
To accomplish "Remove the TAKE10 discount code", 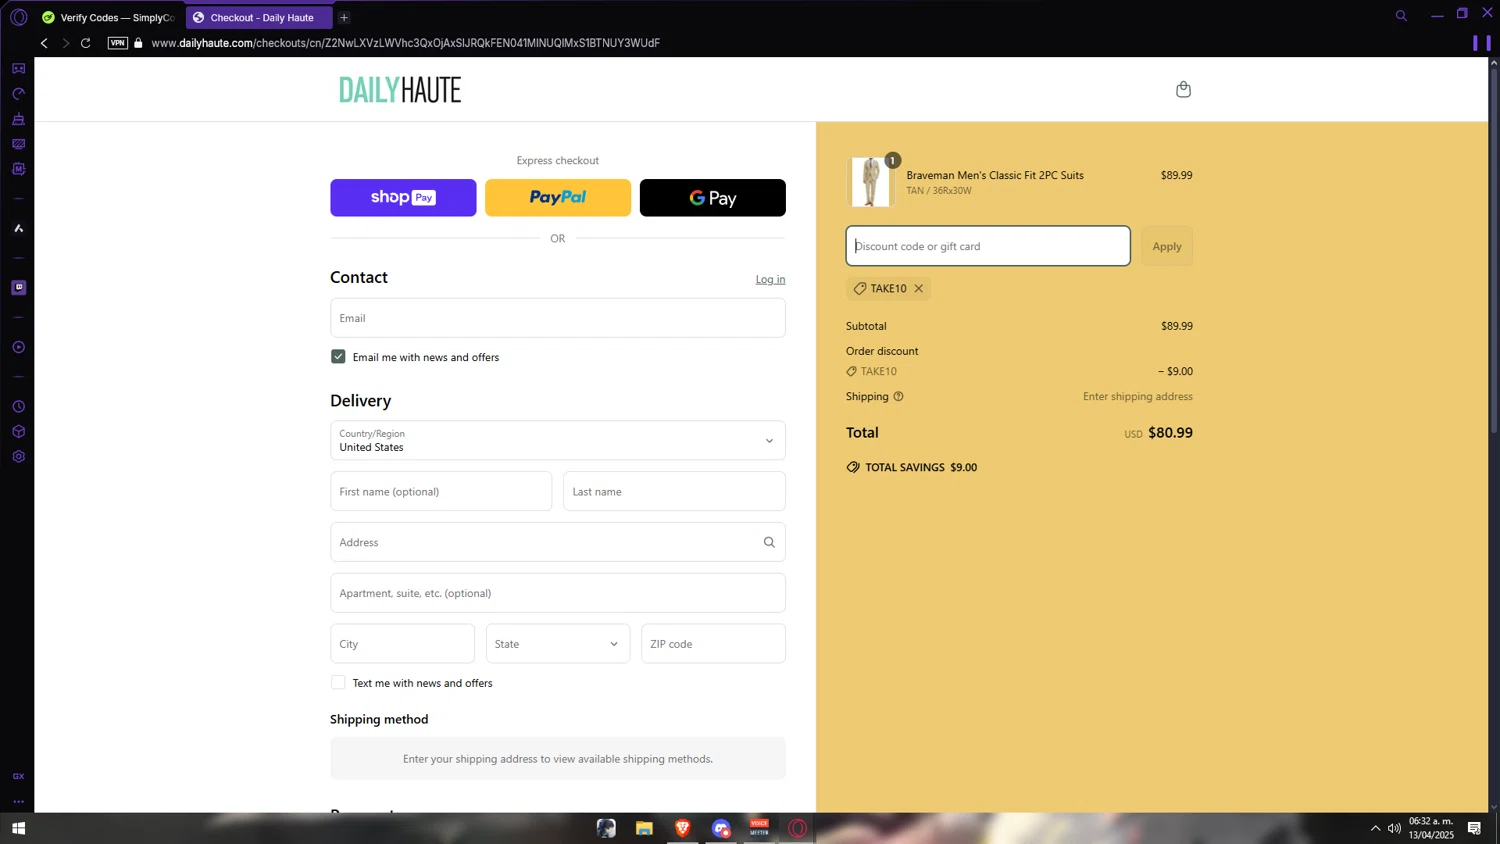I will [x=918, y=288].
